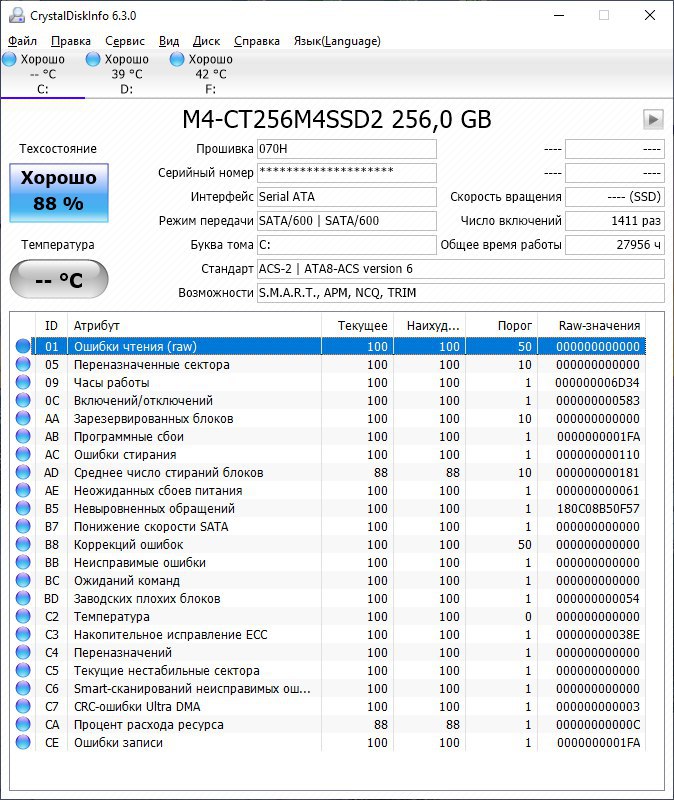Click the temperature -- °C indicator
Viewport: 674px width, 800px height.
click(x=59, y=279)
